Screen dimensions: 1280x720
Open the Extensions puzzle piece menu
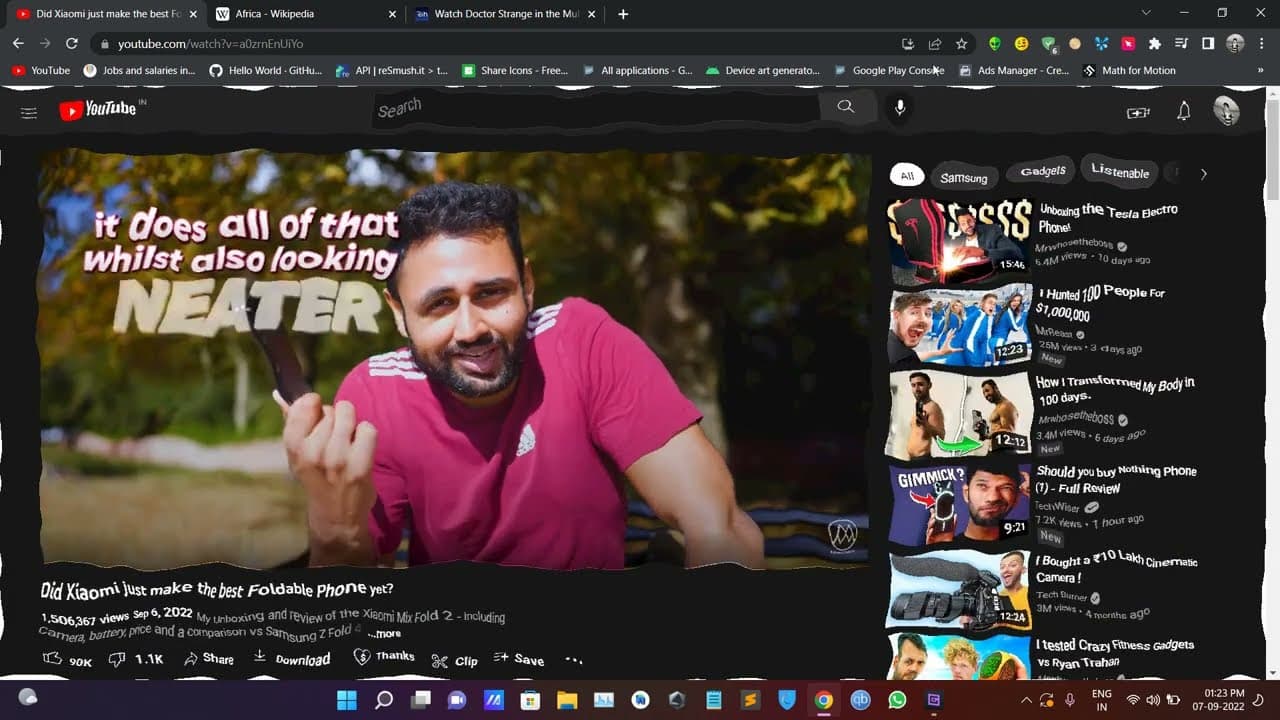[x=1154, y=44]
